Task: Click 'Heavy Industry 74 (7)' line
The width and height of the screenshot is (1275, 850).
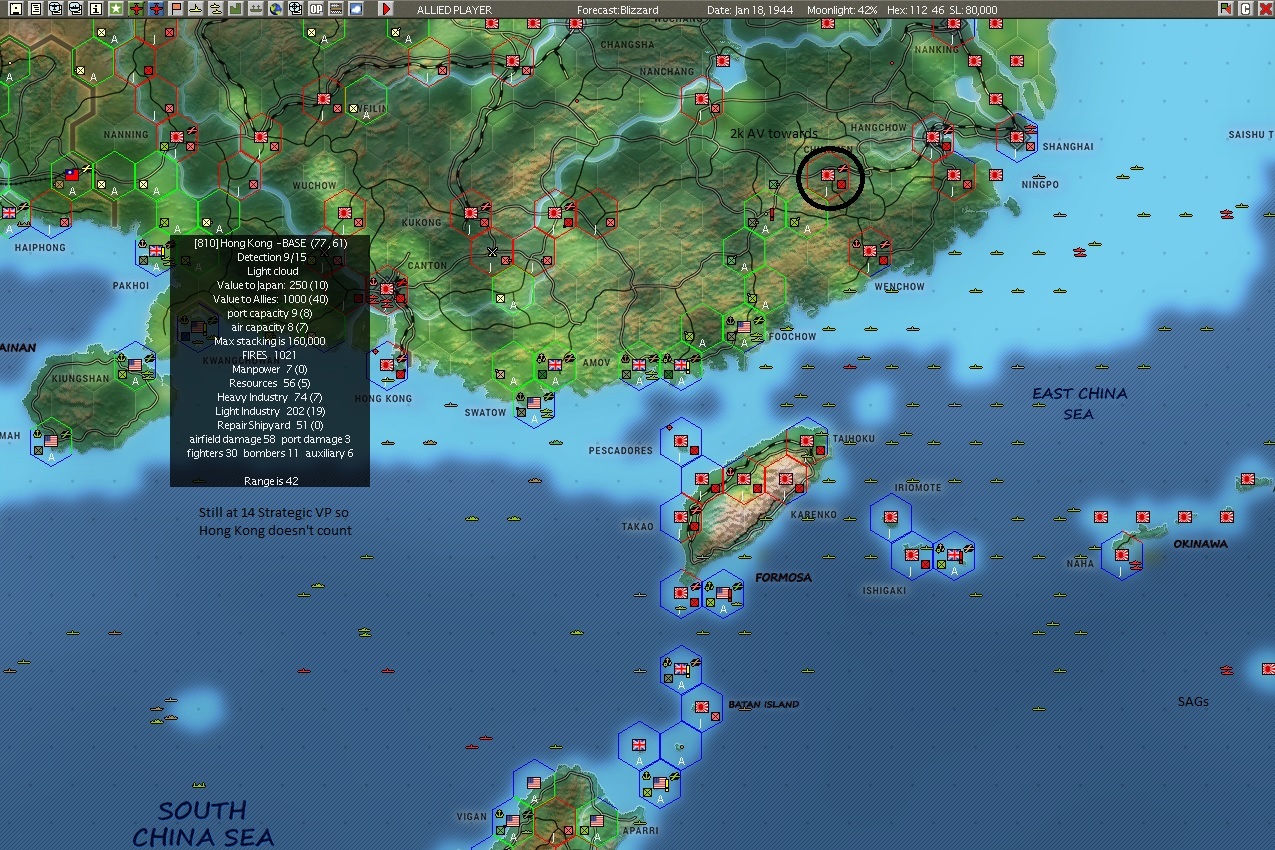Action: (x=270, y=397)
